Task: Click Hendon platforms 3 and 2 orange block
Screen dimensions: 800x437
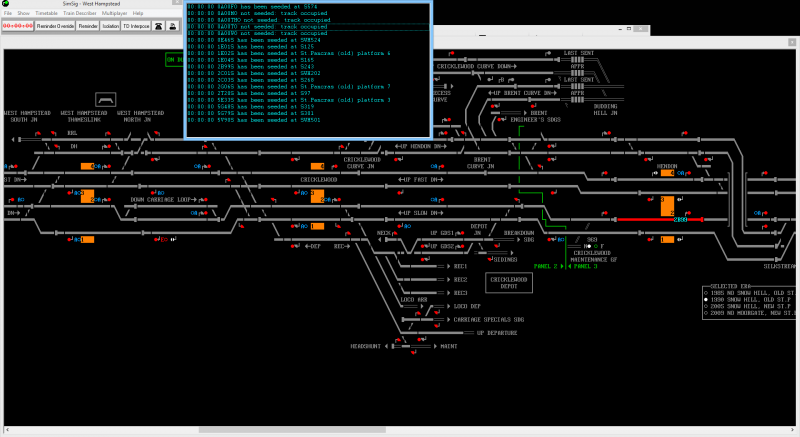Action: click(667, 206)
